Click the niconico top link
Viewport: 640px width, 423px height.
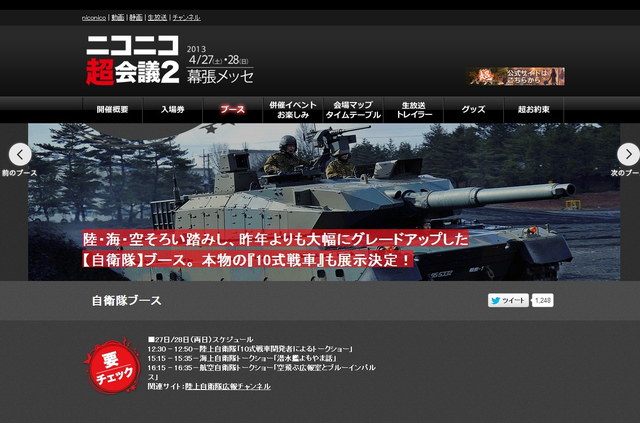tap(94, 17)
